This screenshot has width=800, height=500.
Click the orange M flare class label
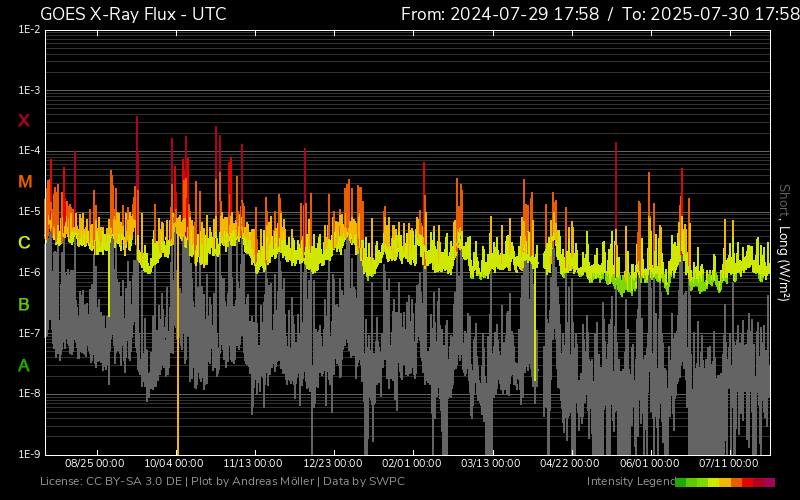(25, 182)
